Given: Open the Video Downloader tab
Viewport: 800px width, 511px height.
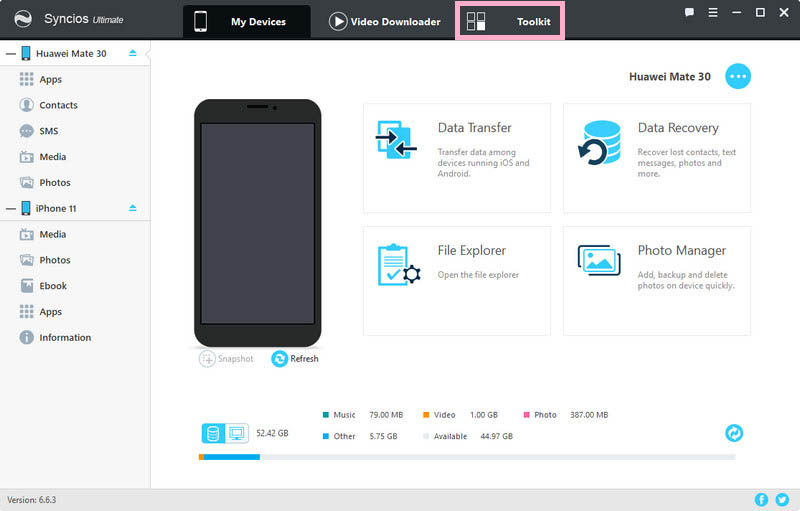Looking at the screenshot, I should click(x=384, y=21).
